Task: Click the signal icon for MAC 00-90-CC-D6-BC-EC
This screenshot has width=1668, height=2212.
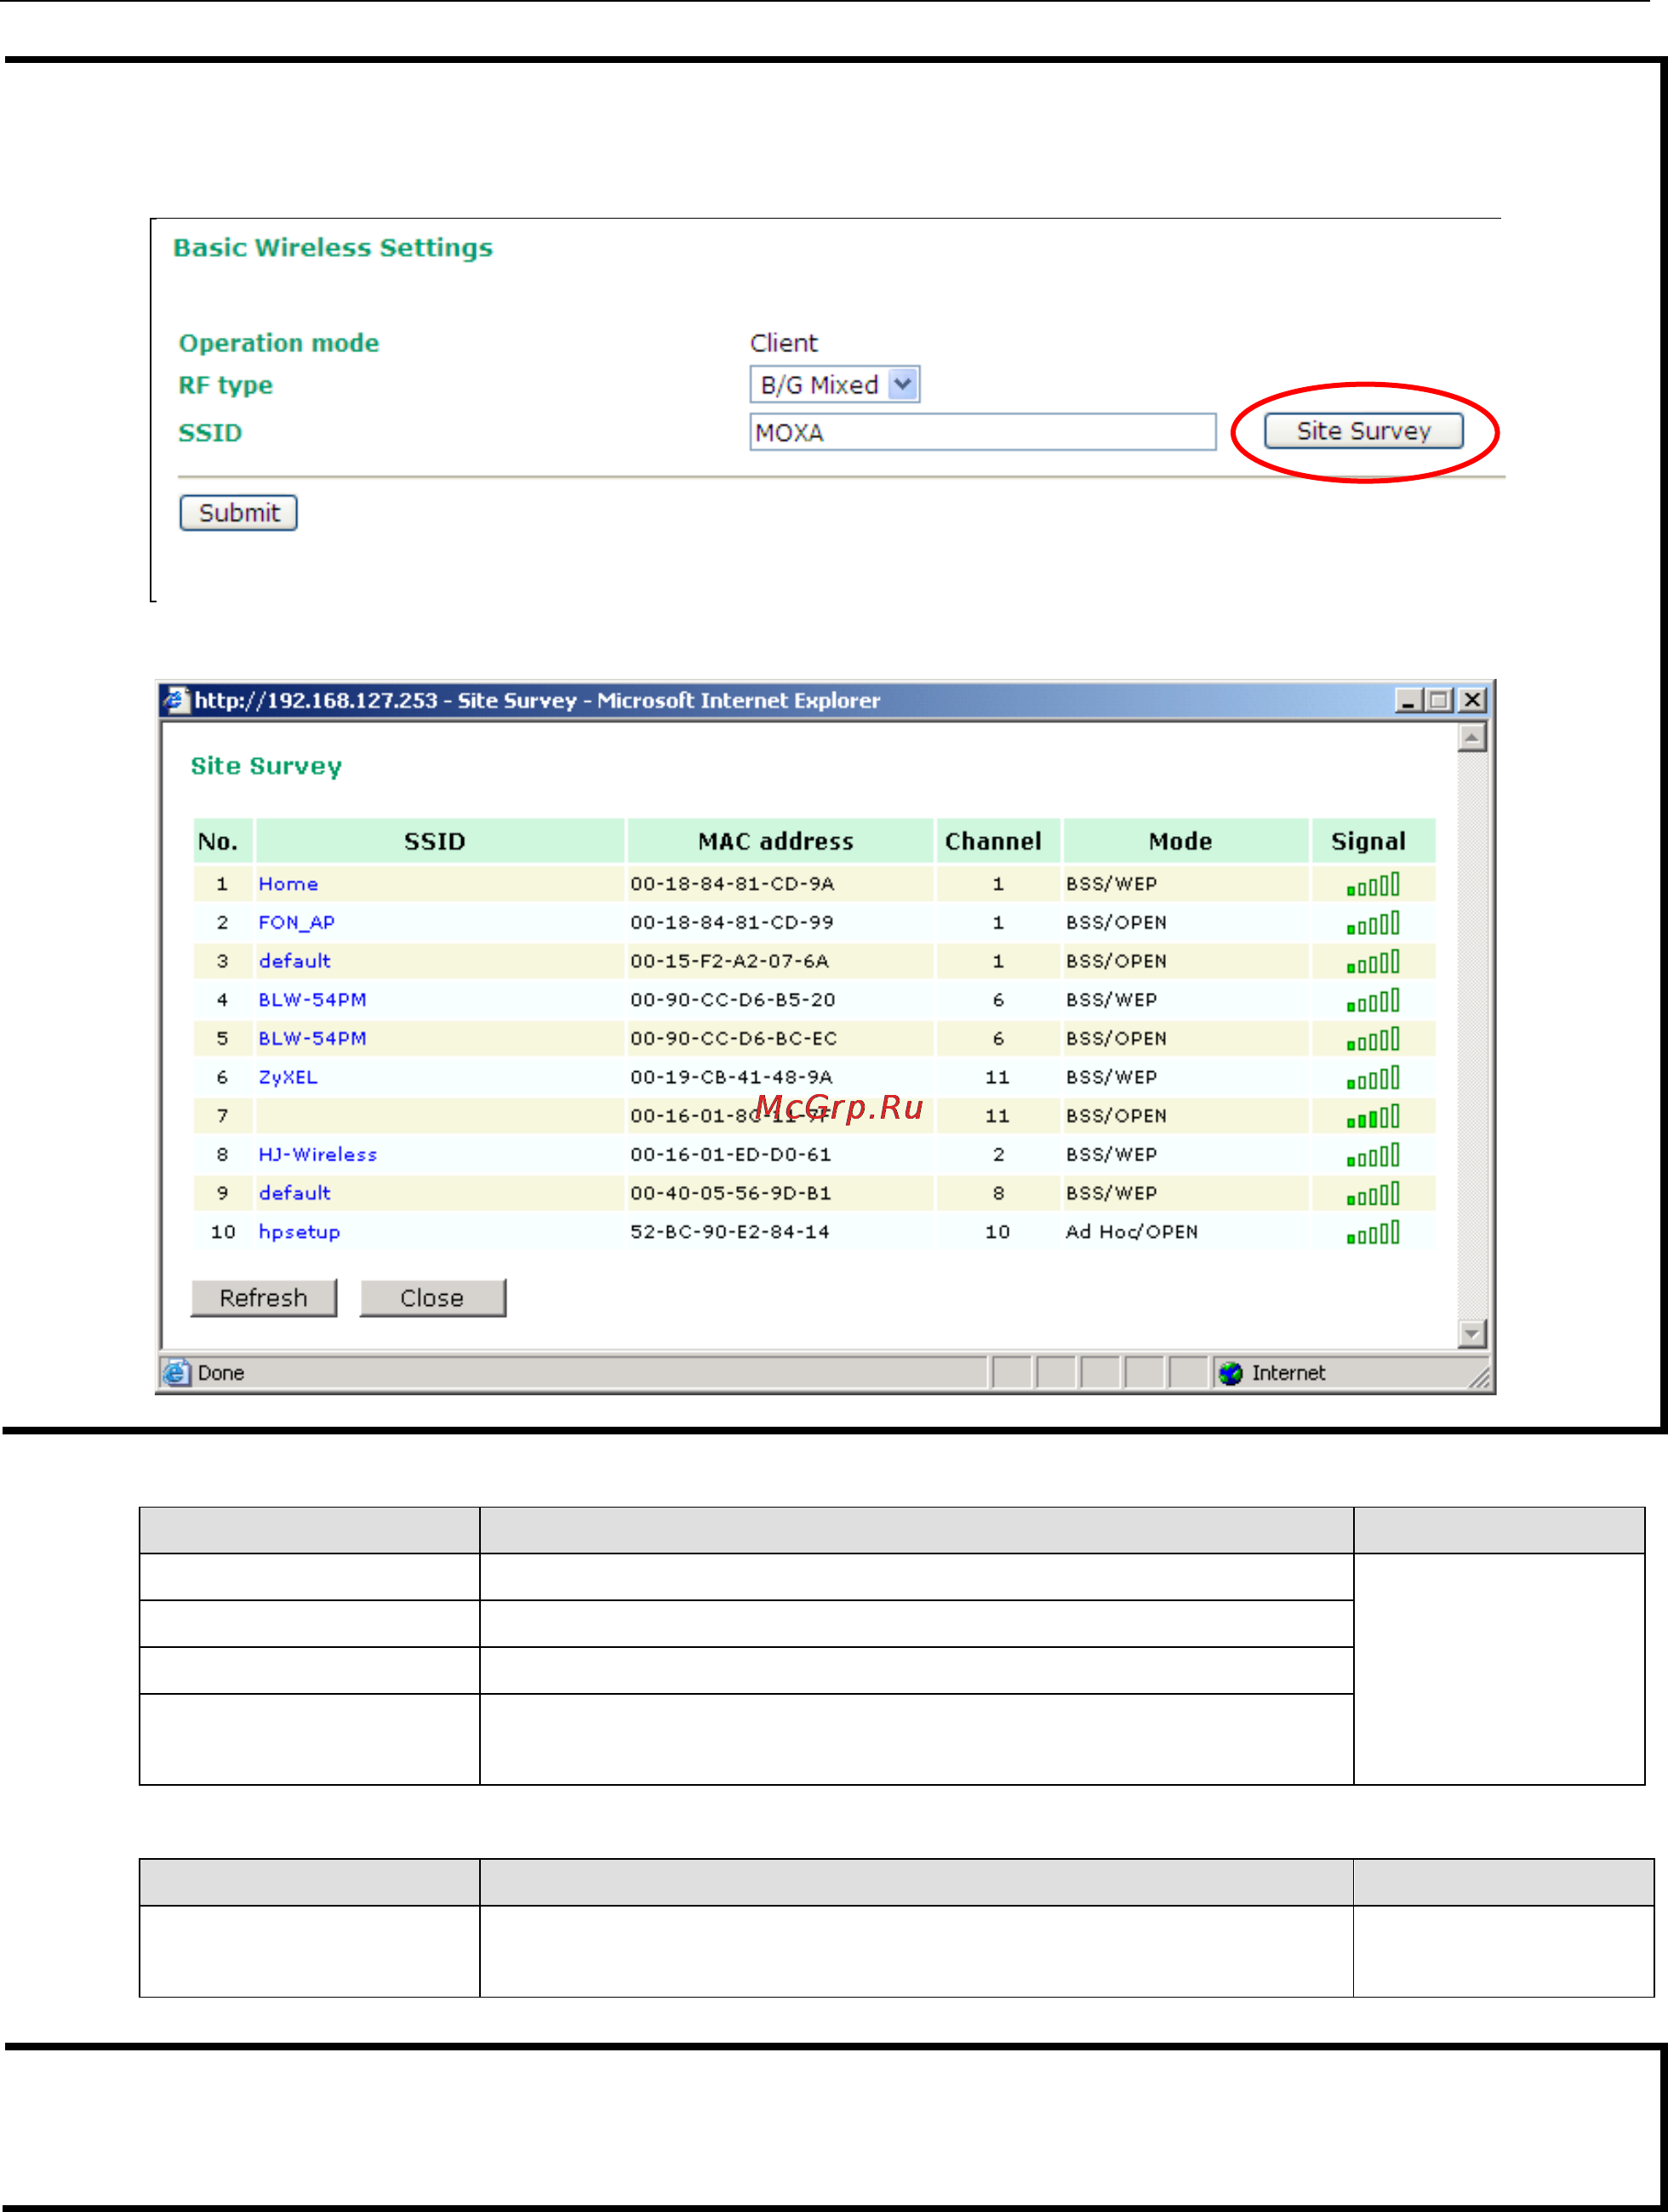Action: point(1373,1039)
